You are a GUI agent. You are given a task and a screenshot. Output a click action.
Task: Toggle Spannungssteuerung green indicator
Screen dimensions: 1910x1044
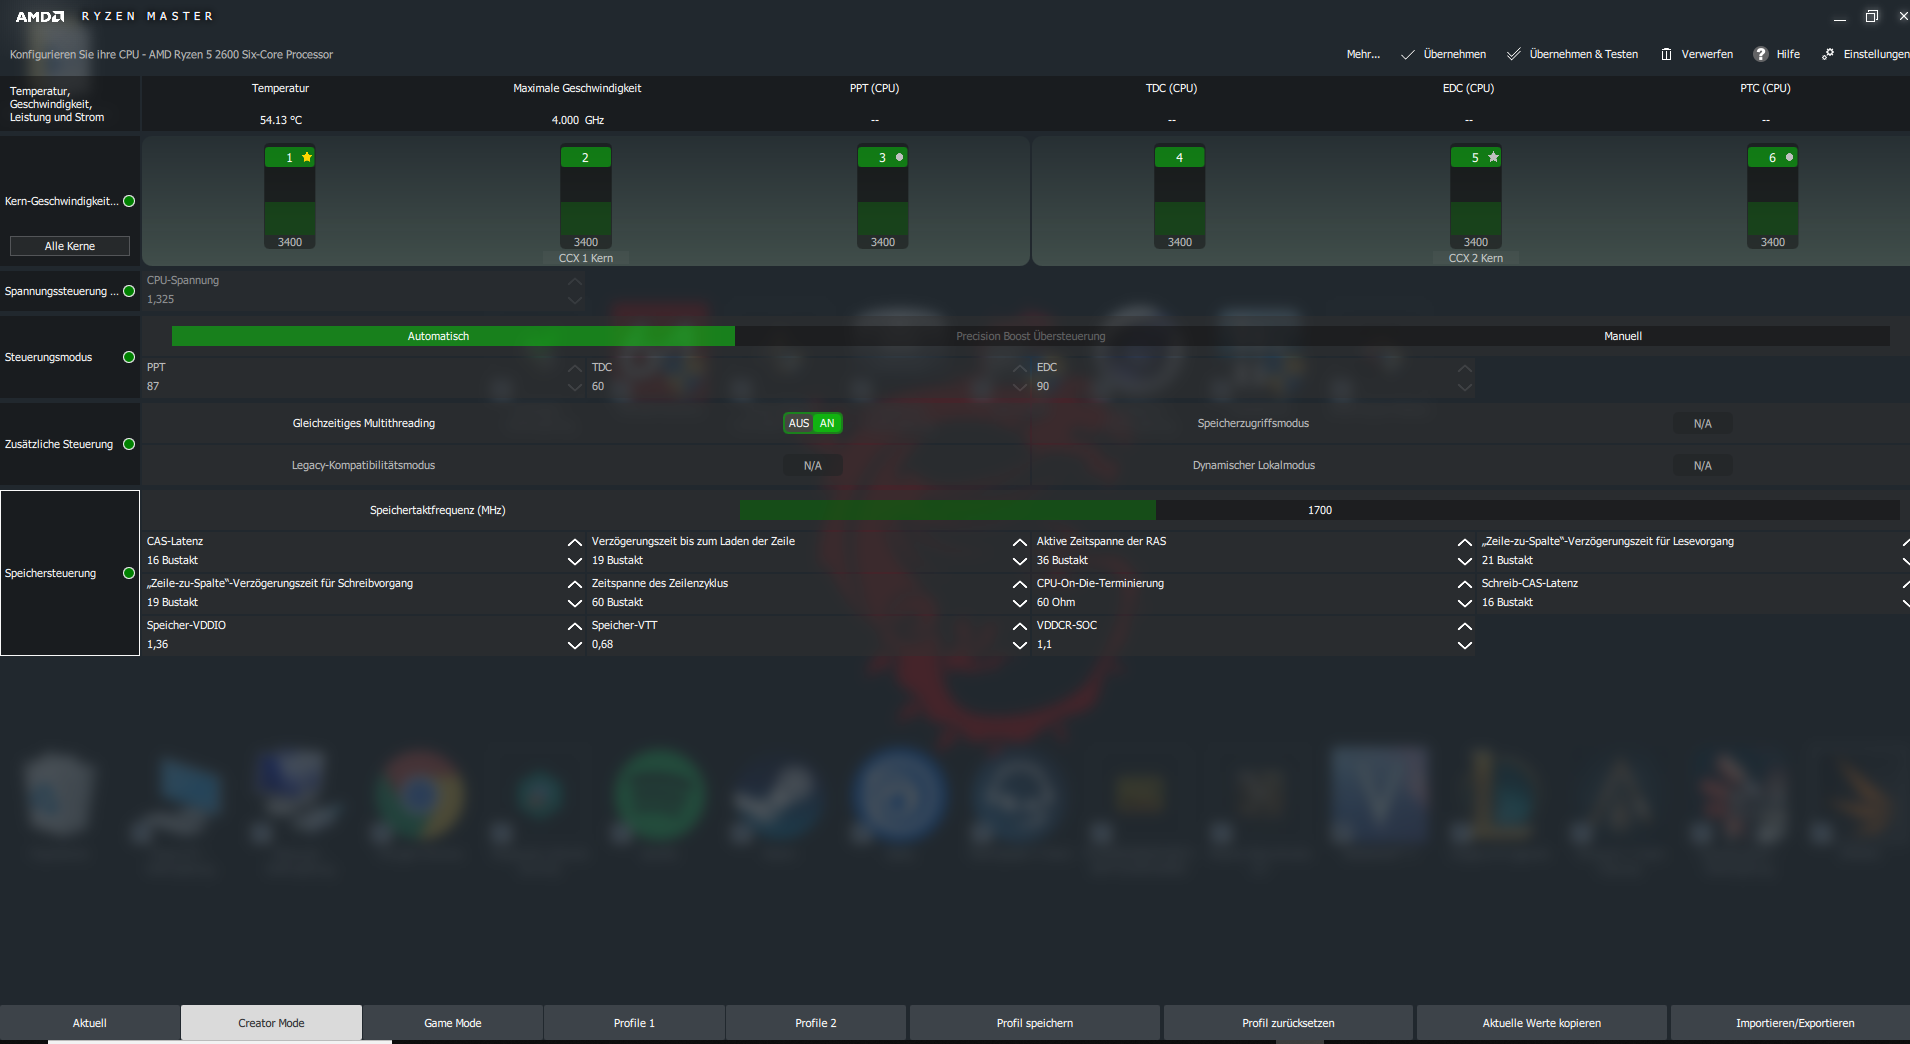(129, 291)
